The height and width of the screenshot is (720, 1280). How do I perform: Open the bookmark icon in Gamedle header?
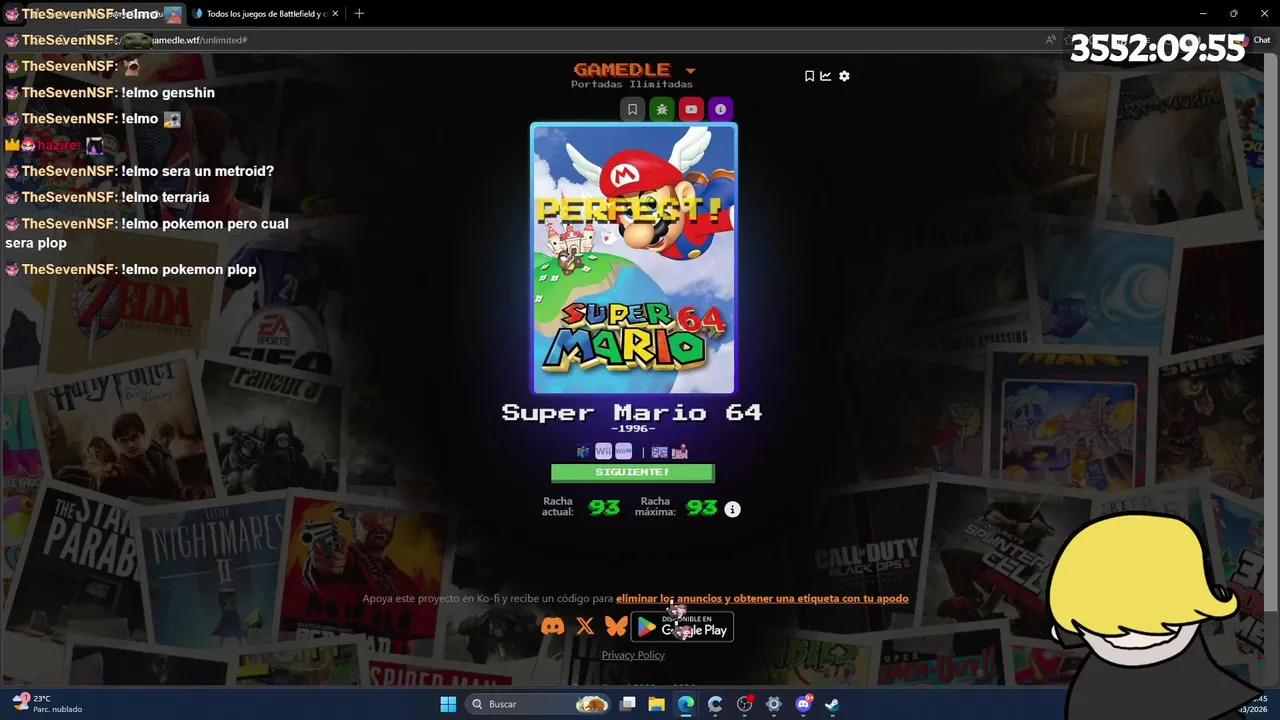[x=809, y=76]
